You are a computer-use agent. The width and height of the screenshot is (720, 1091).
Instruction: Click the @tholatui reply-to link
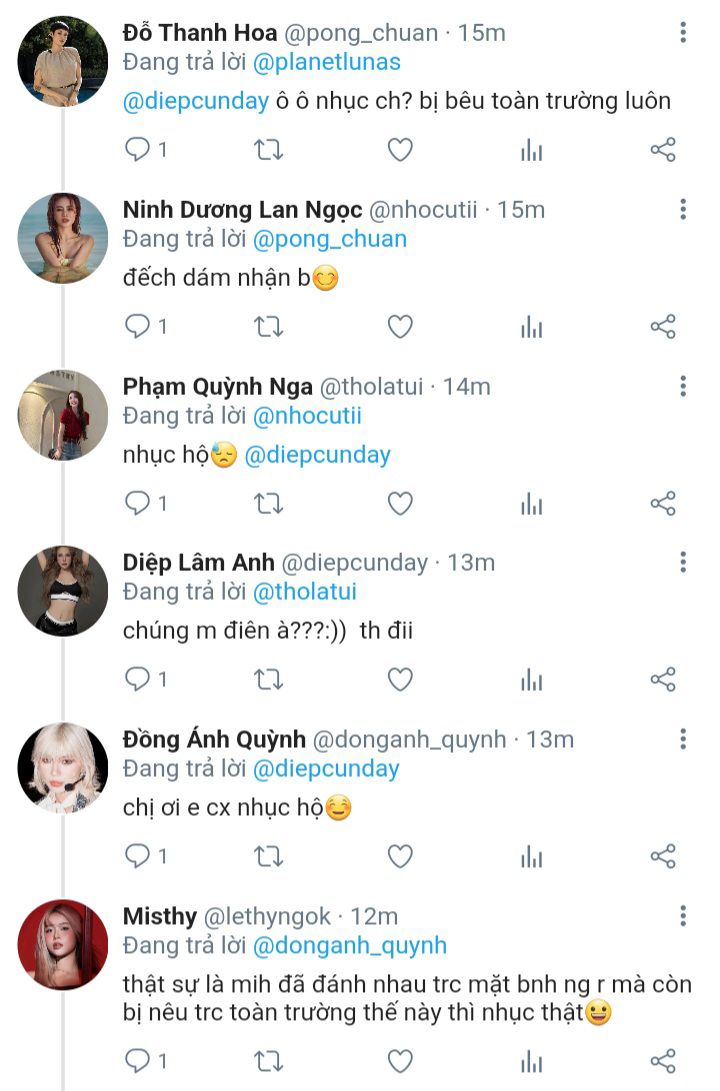point(305,592)
